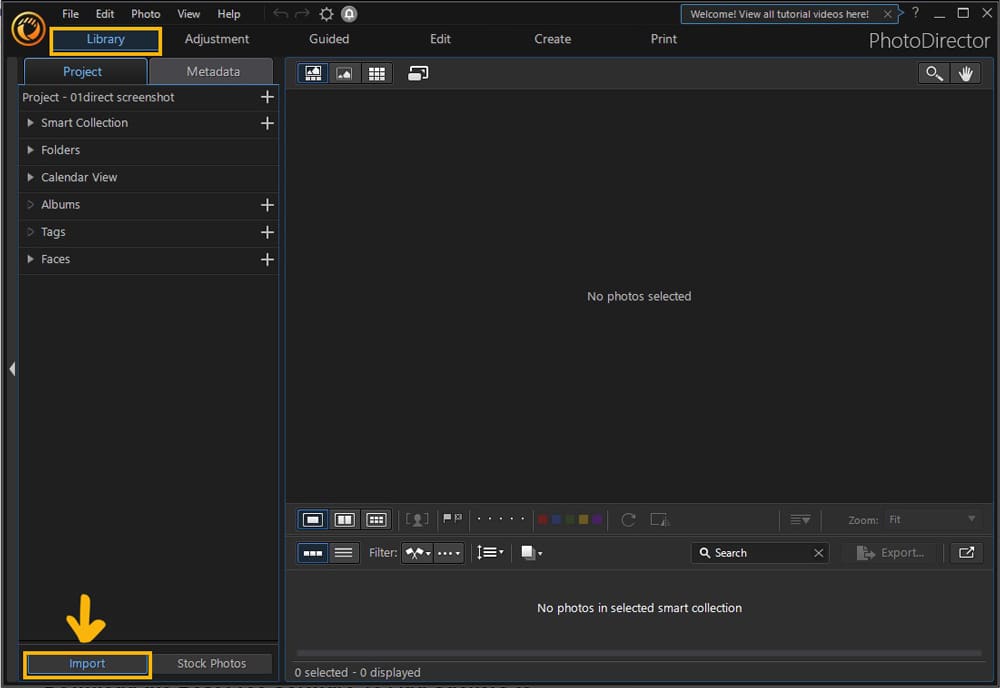Click the face tagging icon

[x=417, y=519]
